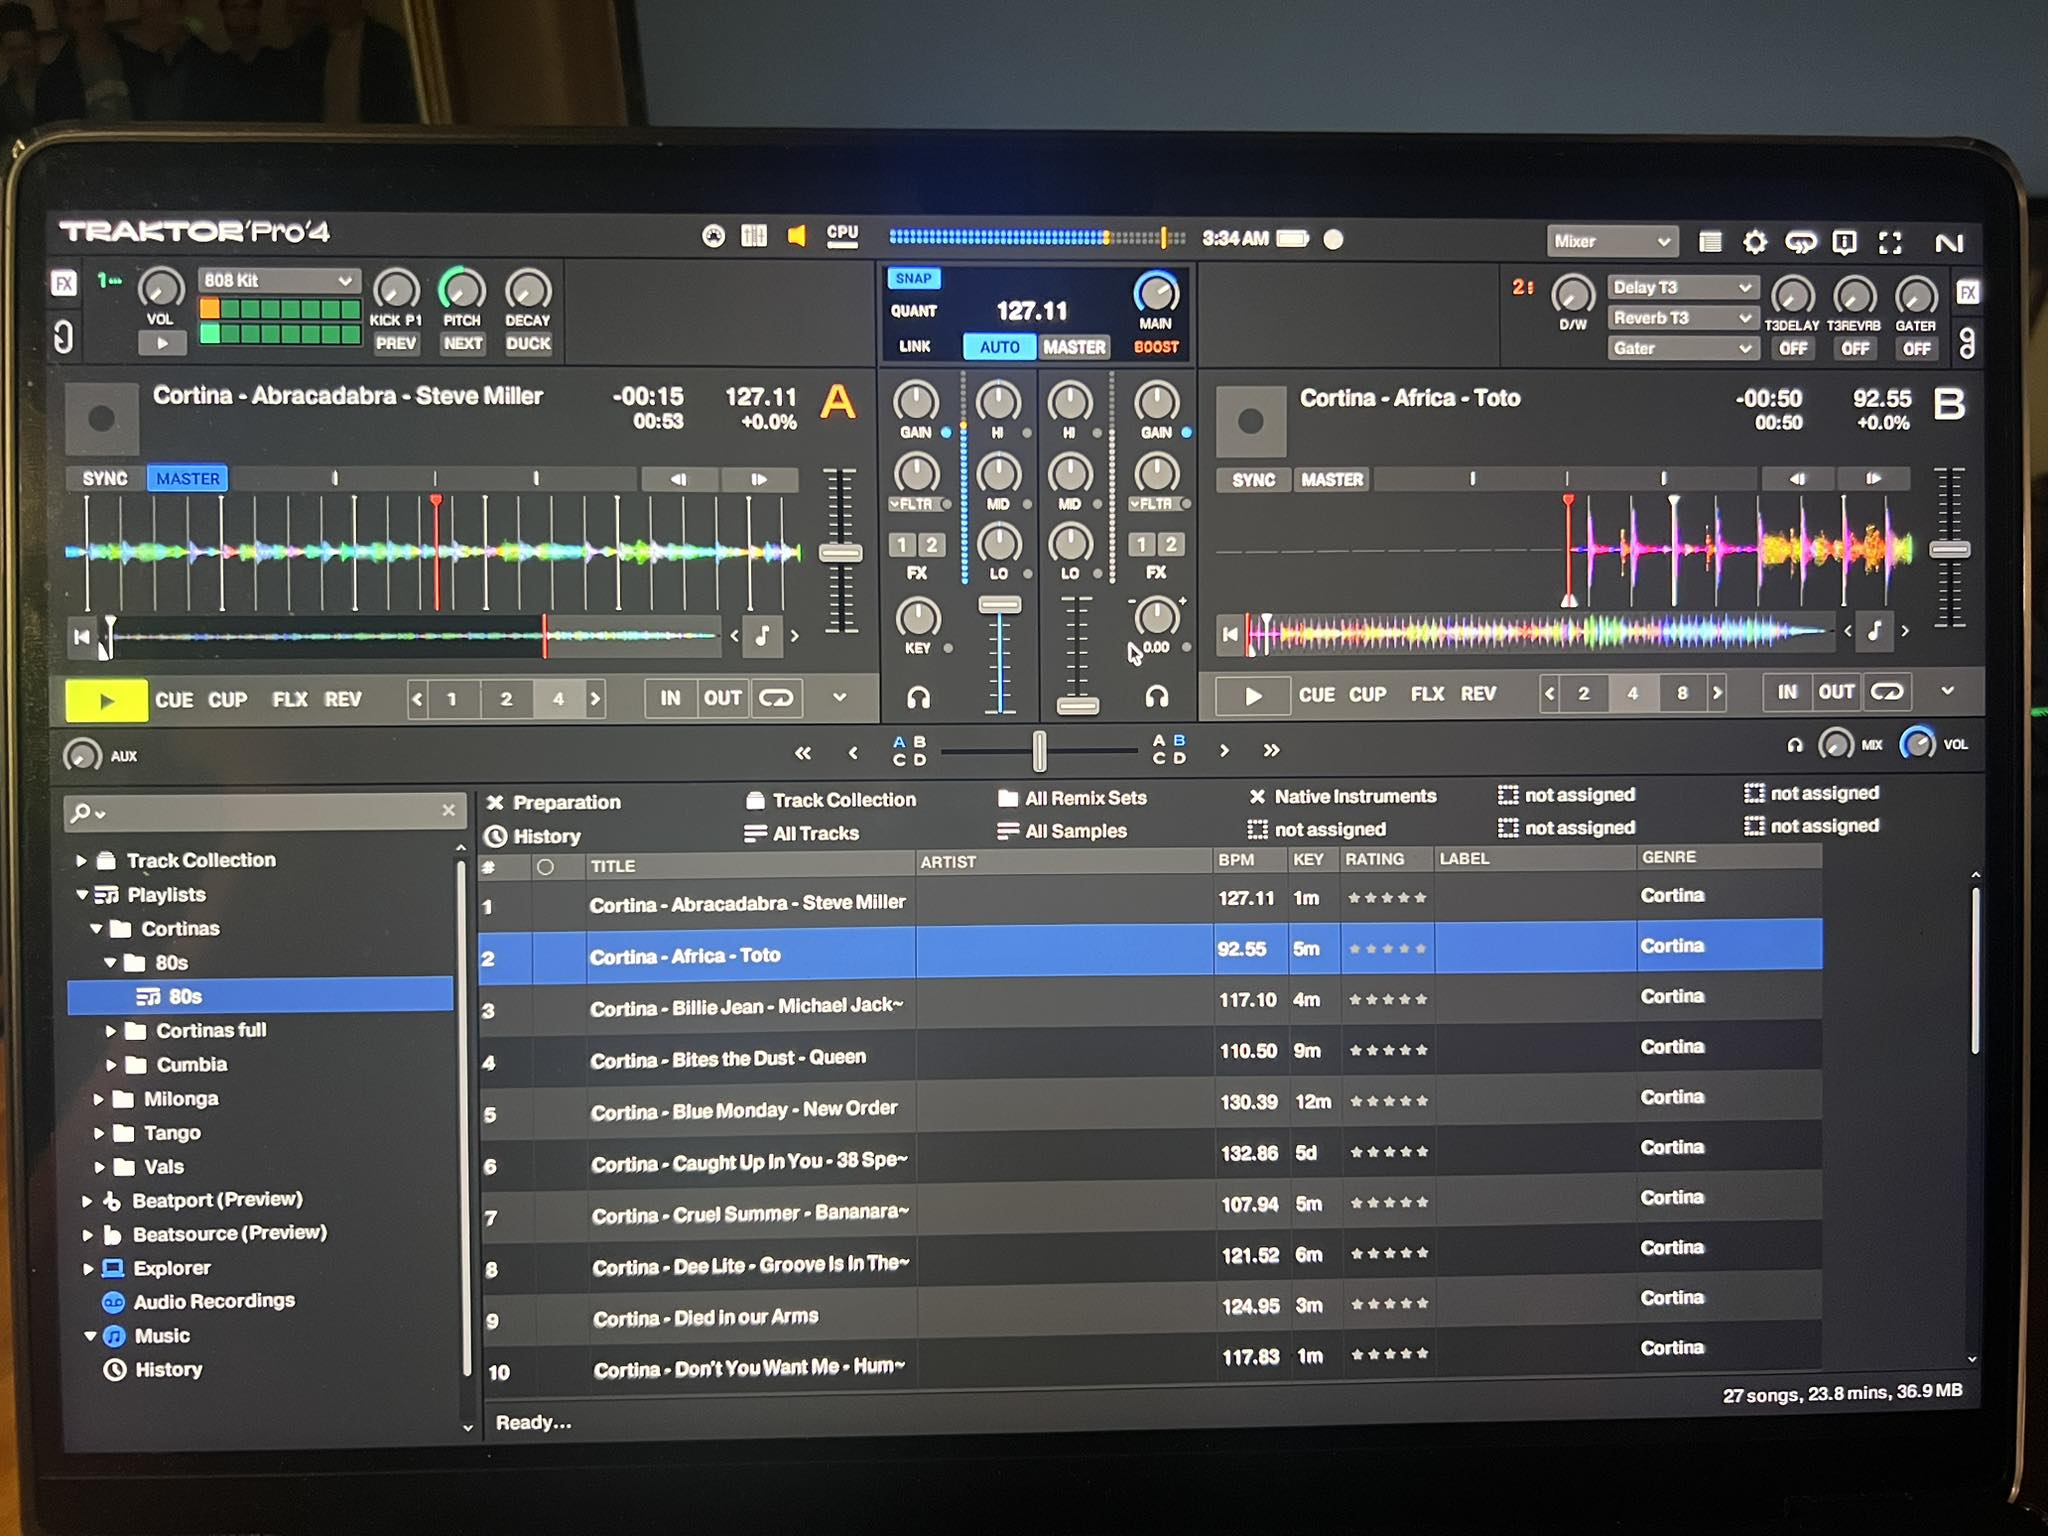Toggle SYNC on Deck A
The height and width of the screenshot is (1536, 2048).
105,479
